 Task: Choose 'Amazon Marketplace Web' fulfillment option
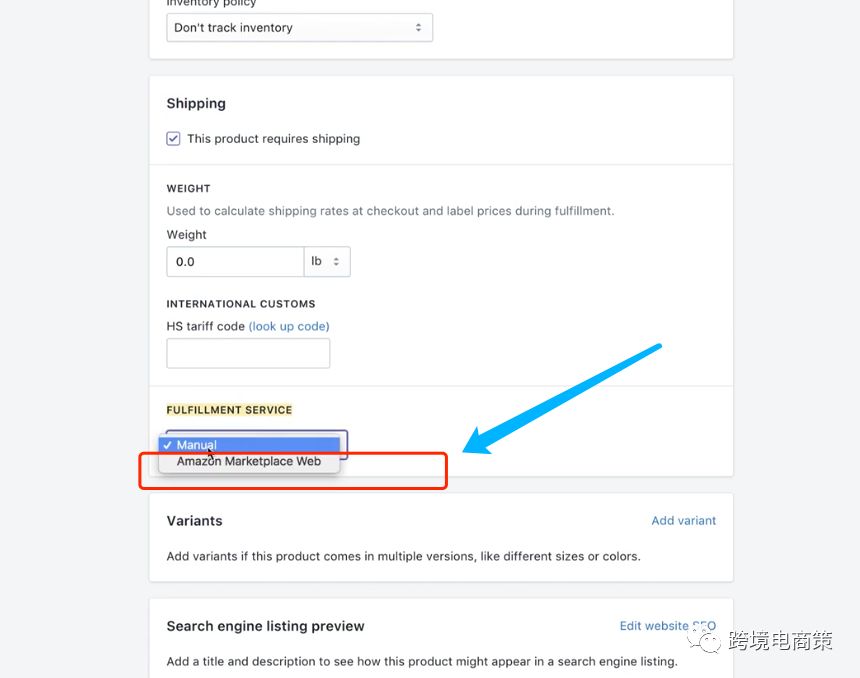249,462
